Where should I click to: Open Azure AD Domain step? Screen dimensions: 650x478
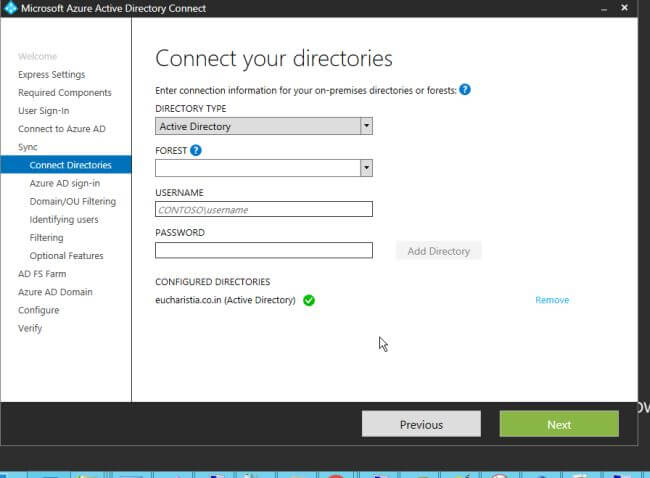click(55, 292)
